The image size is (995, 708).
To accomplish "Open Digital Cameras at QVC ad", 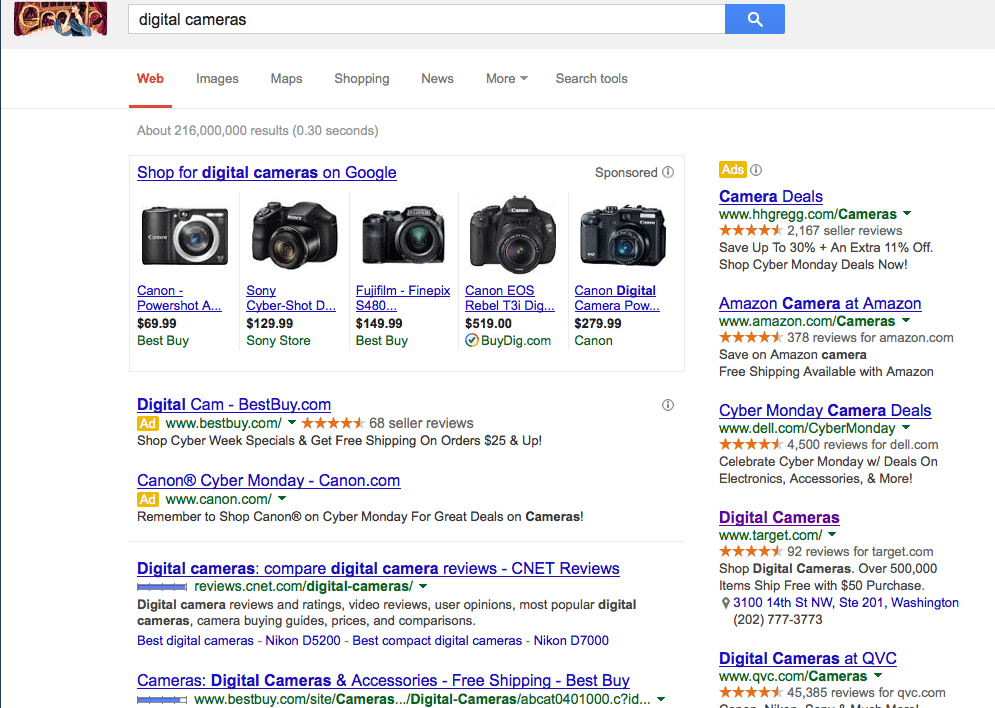I will 808,659.
